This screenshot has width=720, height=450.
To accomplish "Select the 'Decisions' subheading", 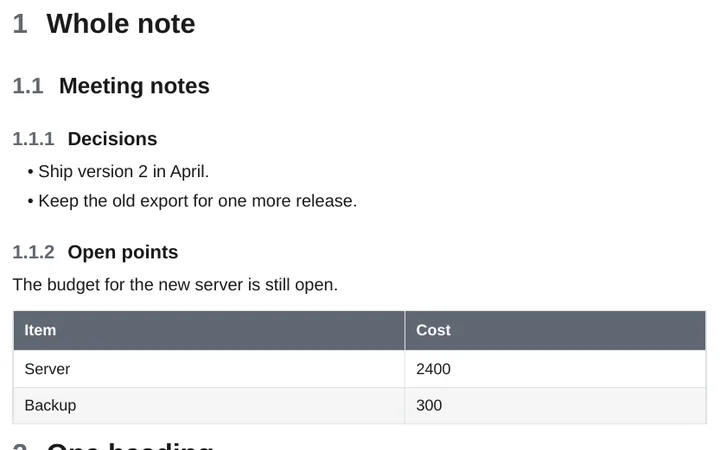I will [x=112, y=139].
